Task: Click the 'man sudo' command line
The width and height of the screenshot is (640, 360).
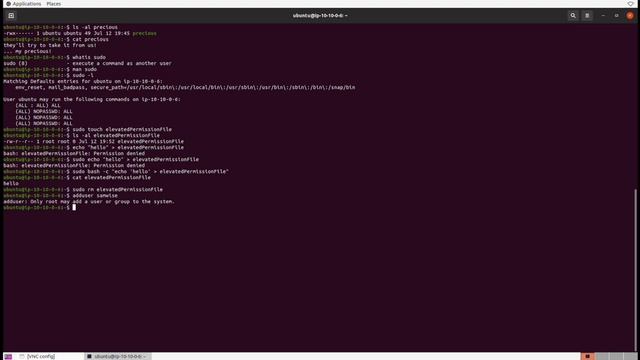Action: [50, 69]
